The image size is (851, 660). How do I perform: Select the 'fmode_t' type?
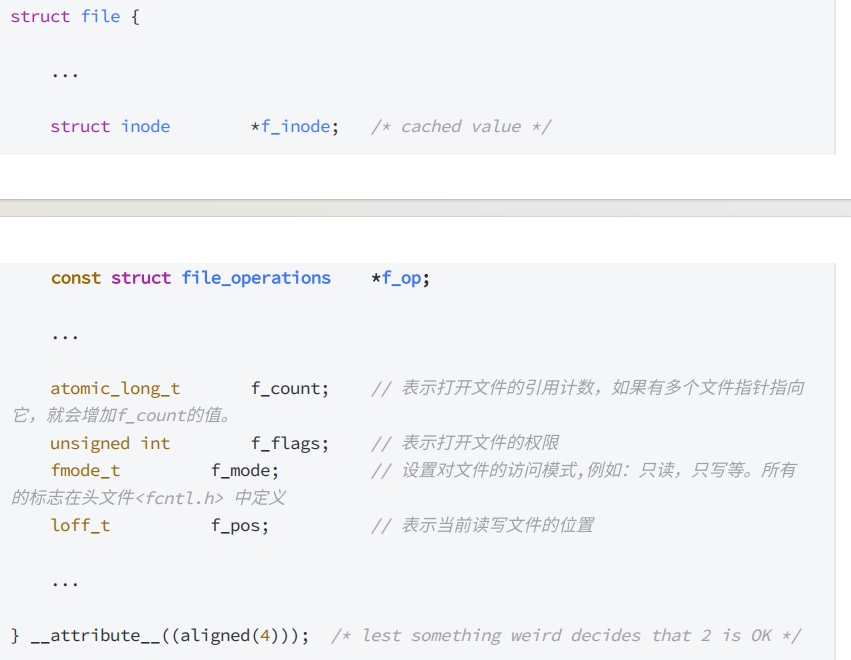click(85, 471)
